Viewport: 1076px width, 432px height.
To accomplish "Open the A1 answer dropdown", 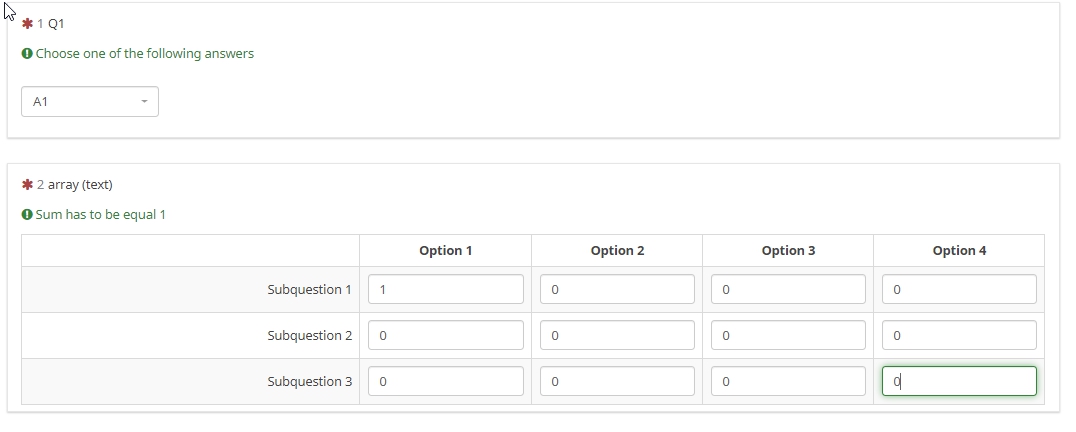I will pos(89,102).
